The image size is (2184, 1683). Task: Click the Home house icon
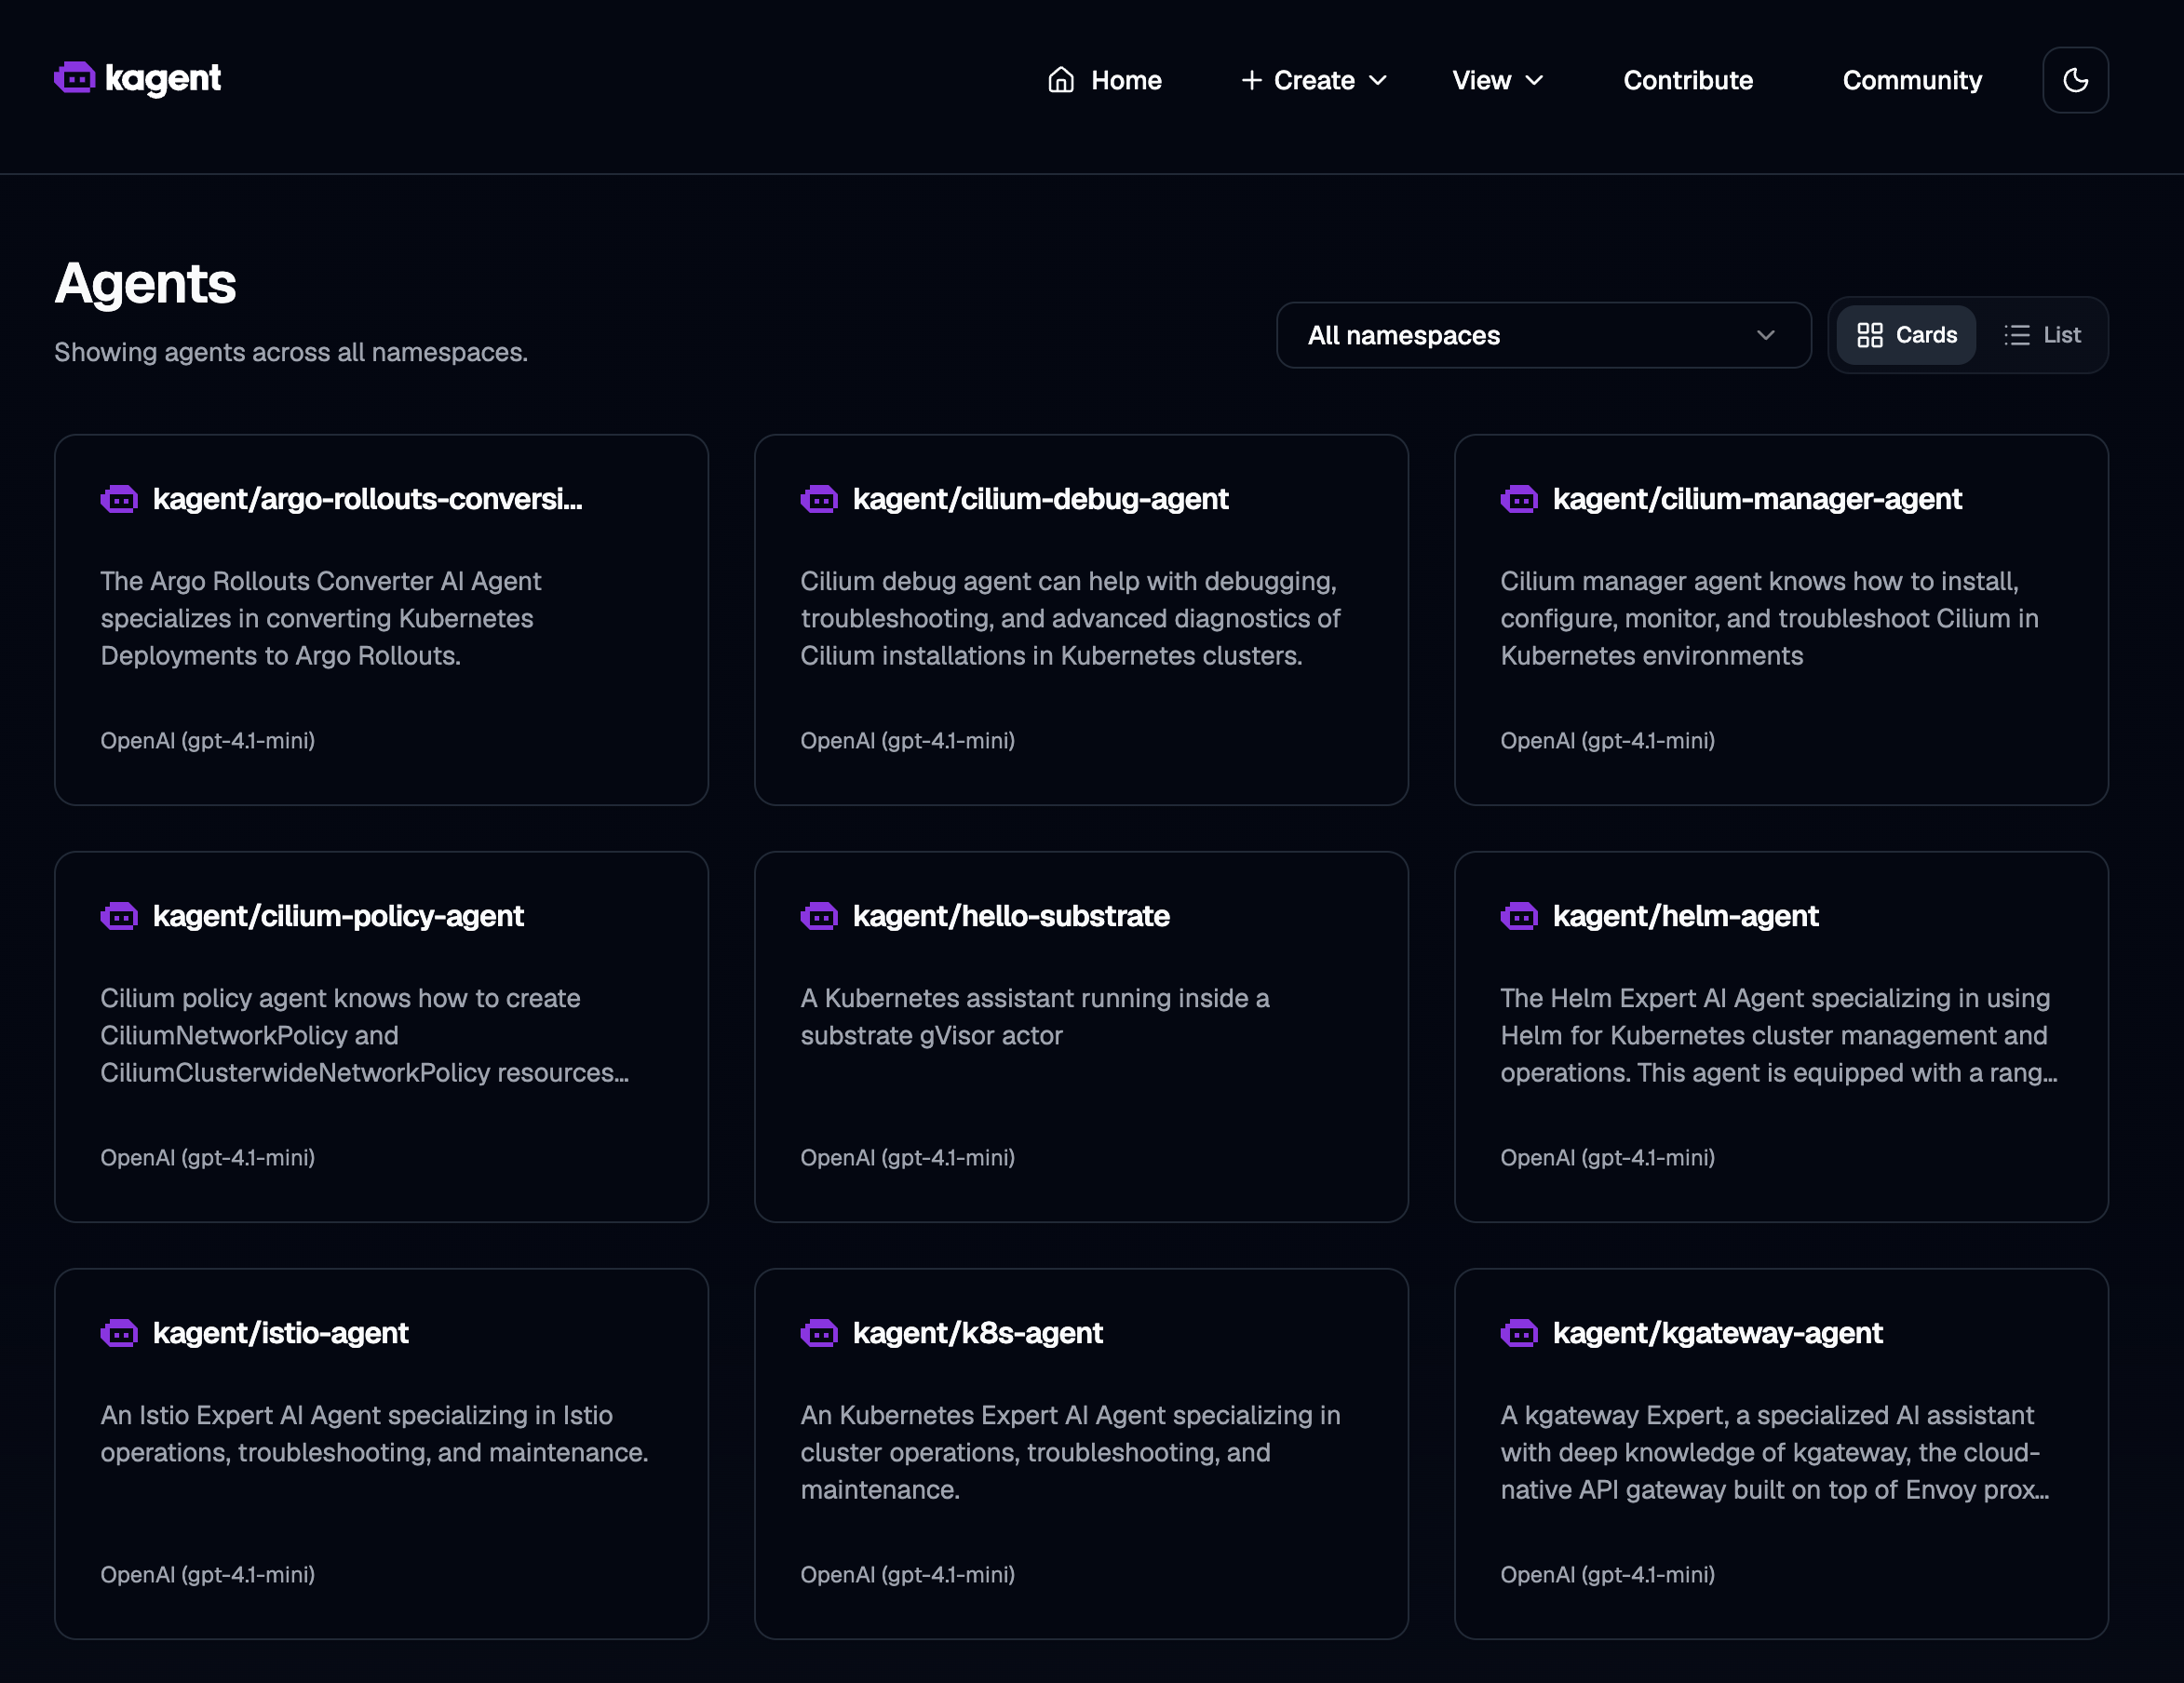coord(1061,80)
